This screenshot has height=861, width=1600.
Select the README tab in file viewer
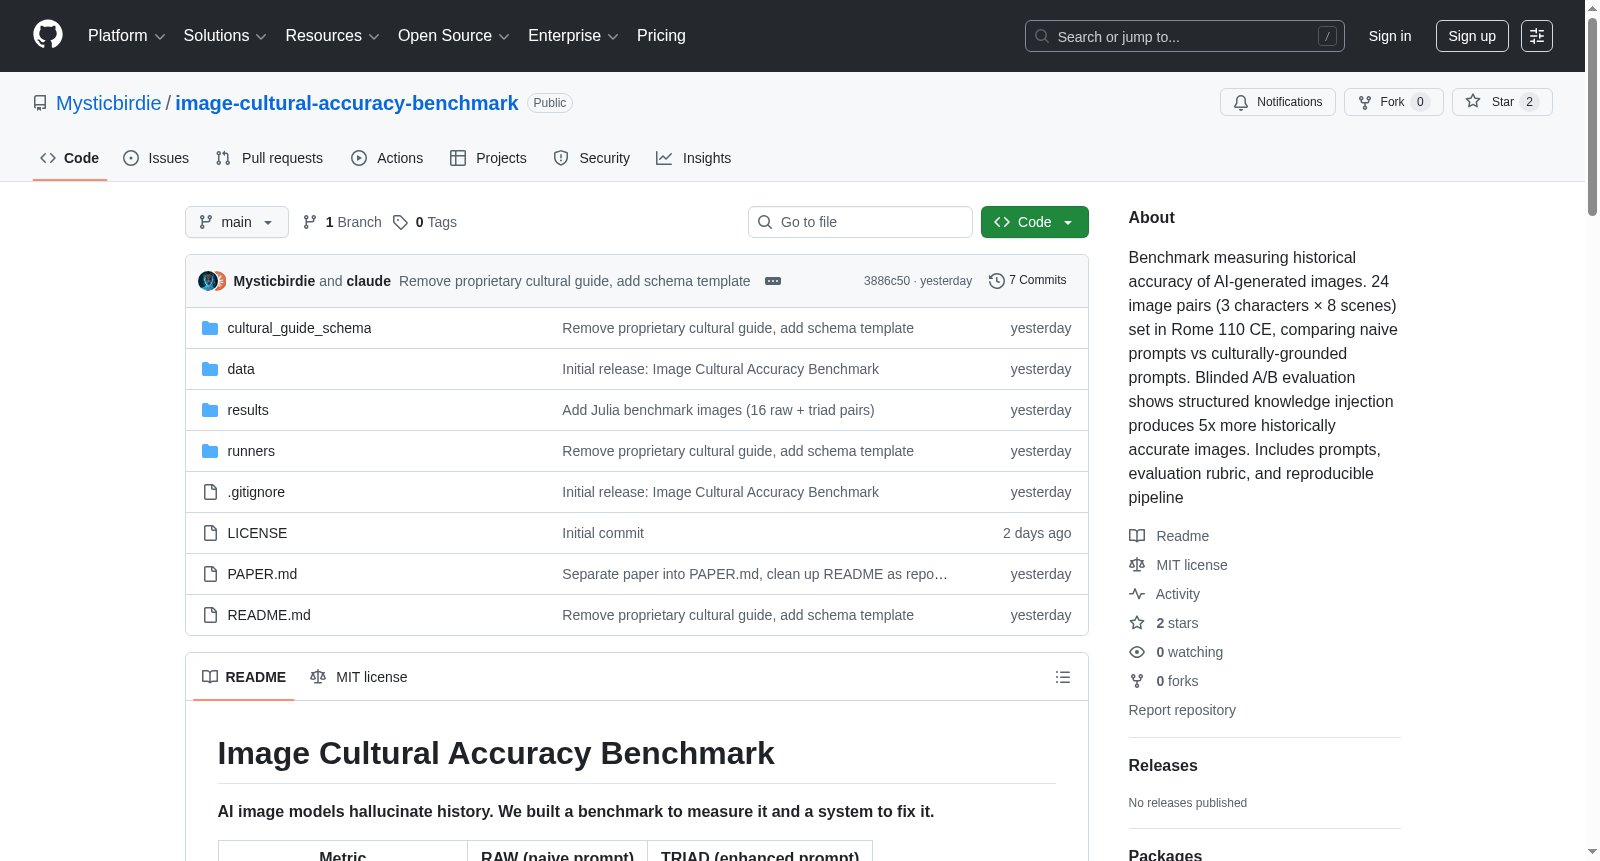(244, 677)
